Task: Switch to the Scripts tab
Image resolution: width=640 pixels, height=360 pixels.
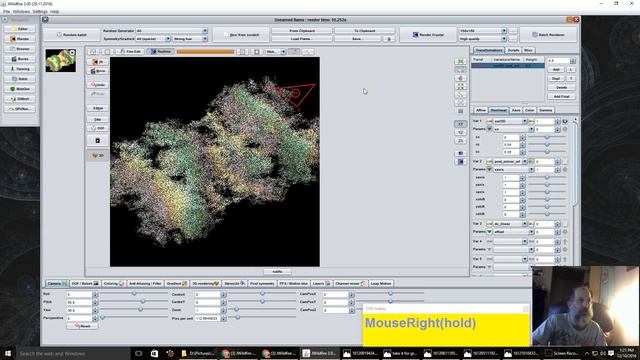Action: point(513,50)
